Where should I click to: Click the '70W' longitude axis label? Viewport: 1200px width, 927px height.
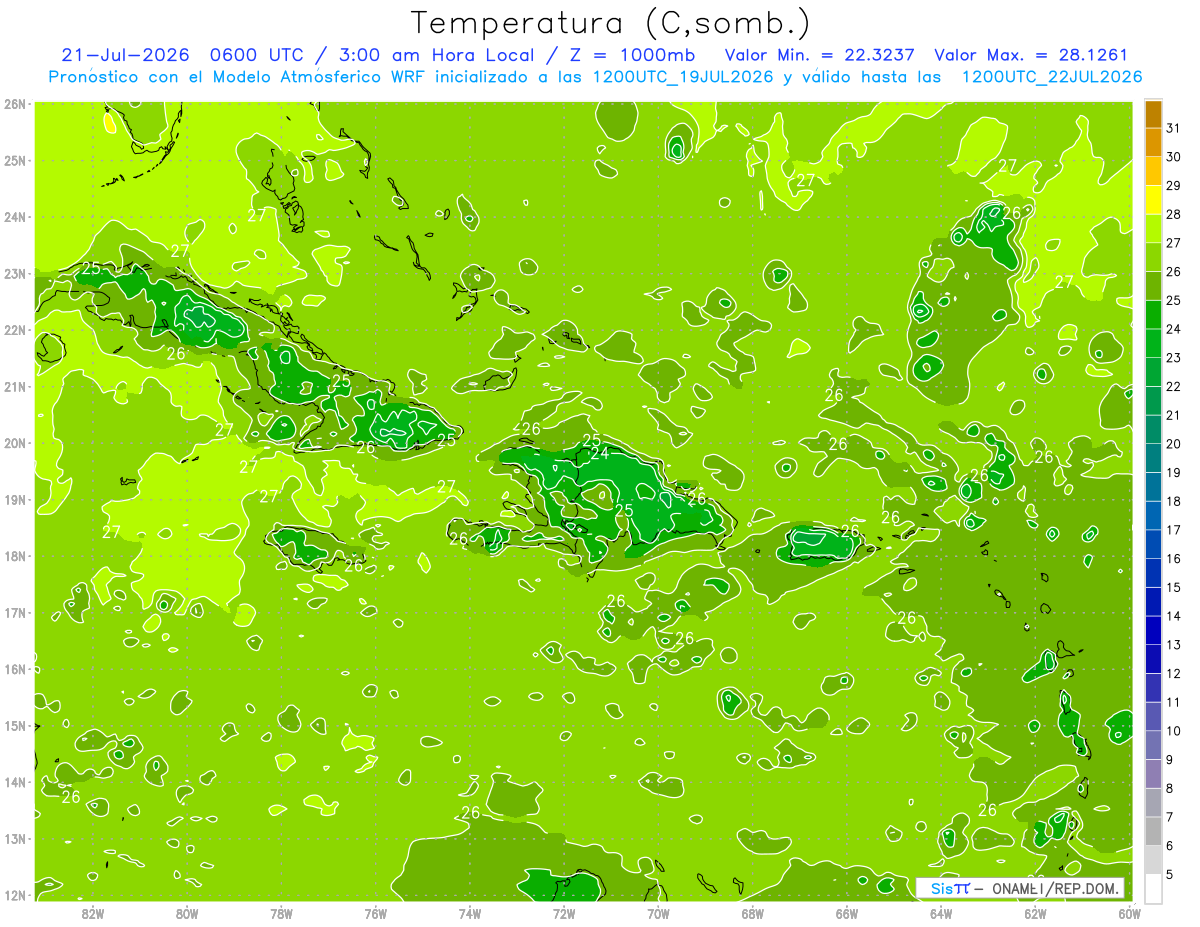point(658,912)
